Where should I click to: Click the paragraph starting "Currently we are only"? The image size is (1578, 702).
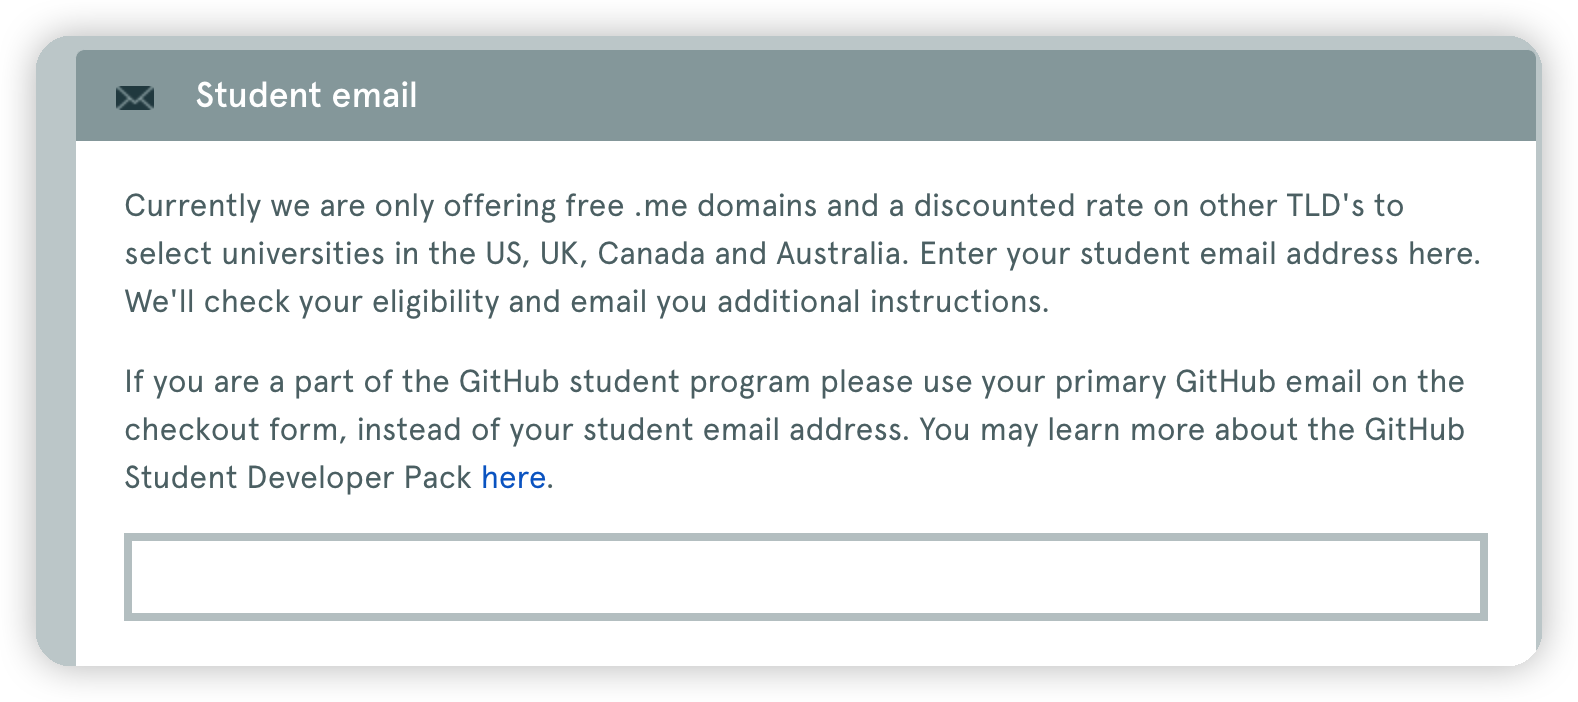[803, 254]
